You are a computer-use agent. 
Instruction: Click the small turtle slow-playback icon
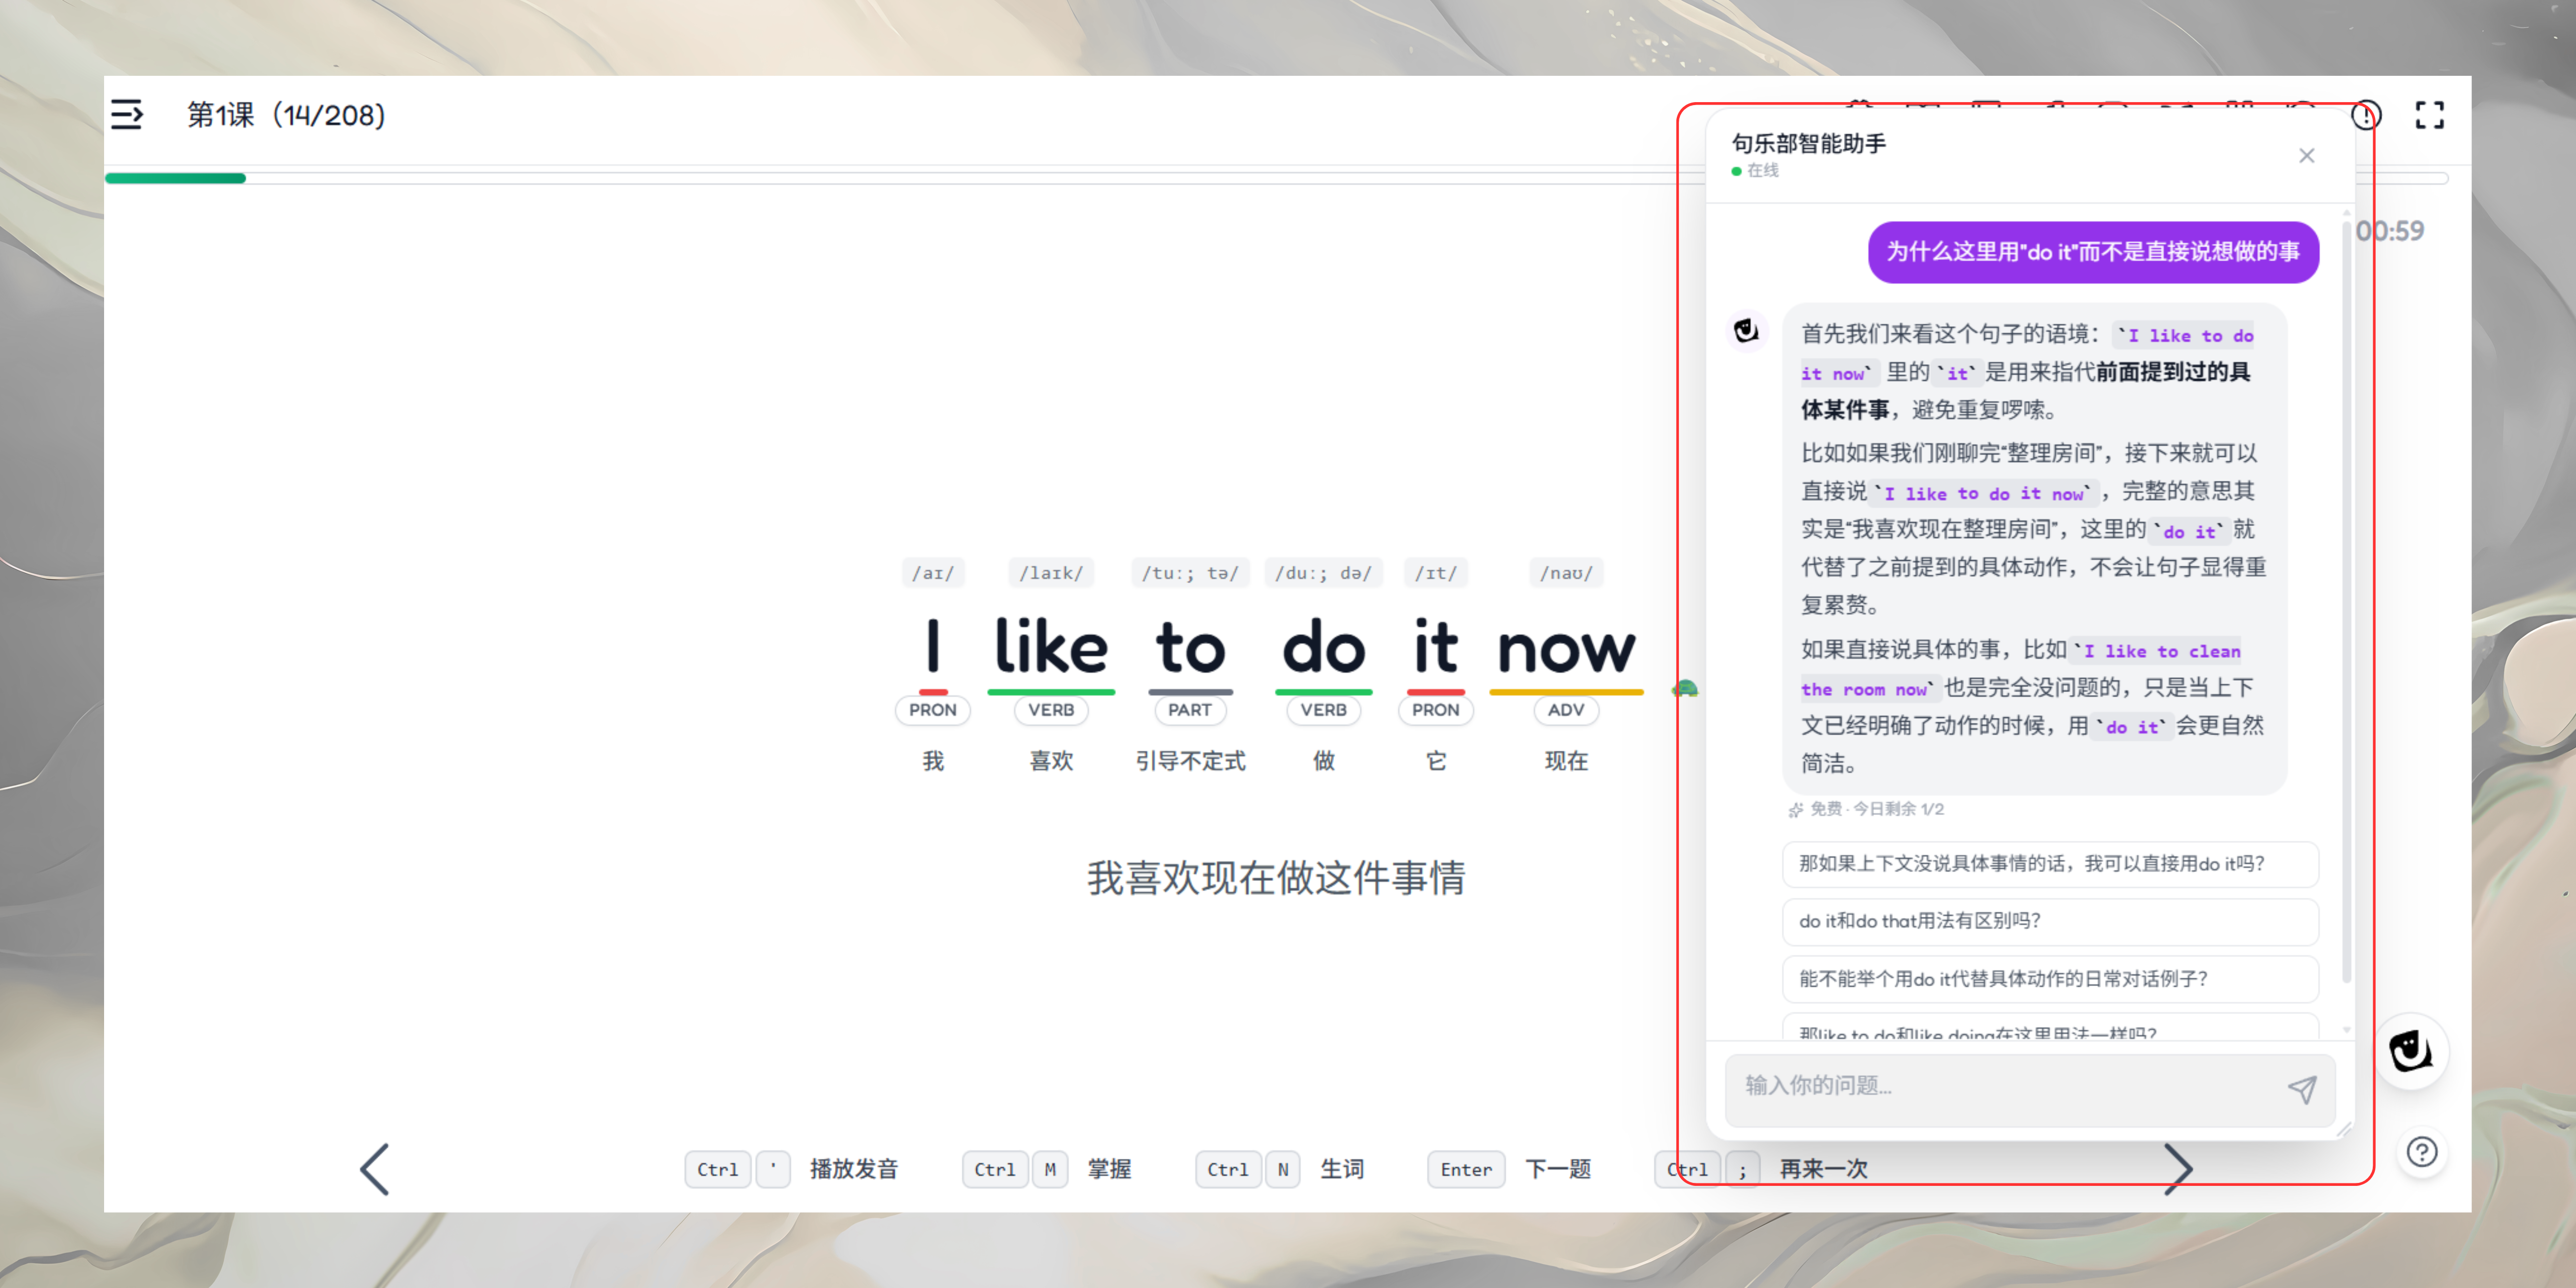click(1685, 688)
